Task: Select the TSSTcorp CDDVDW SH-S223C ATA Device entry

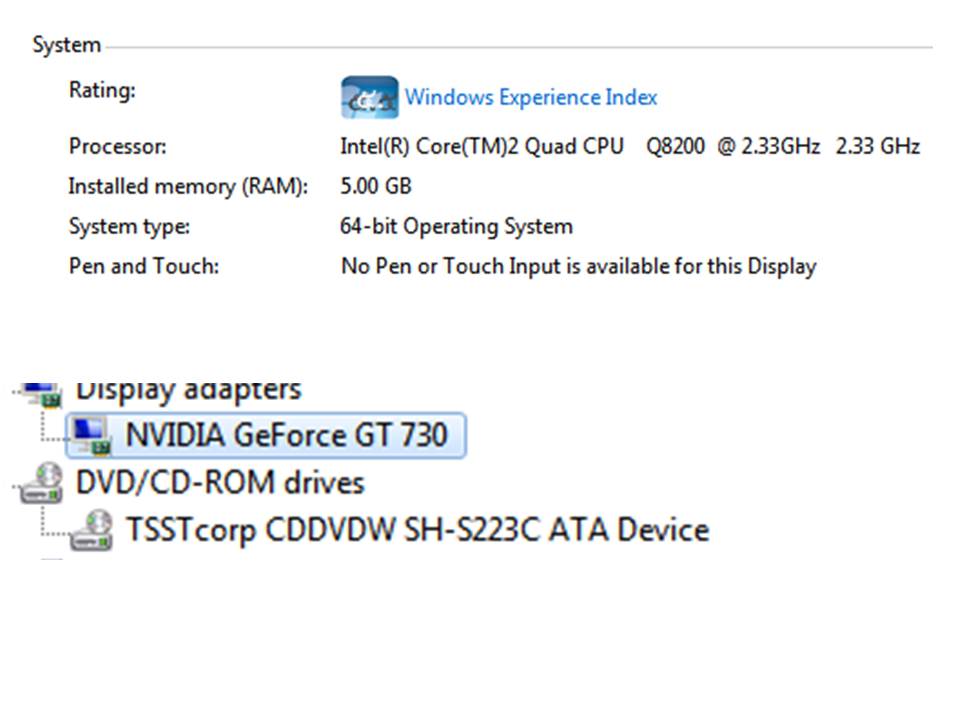Action: [x=417, y=529]
